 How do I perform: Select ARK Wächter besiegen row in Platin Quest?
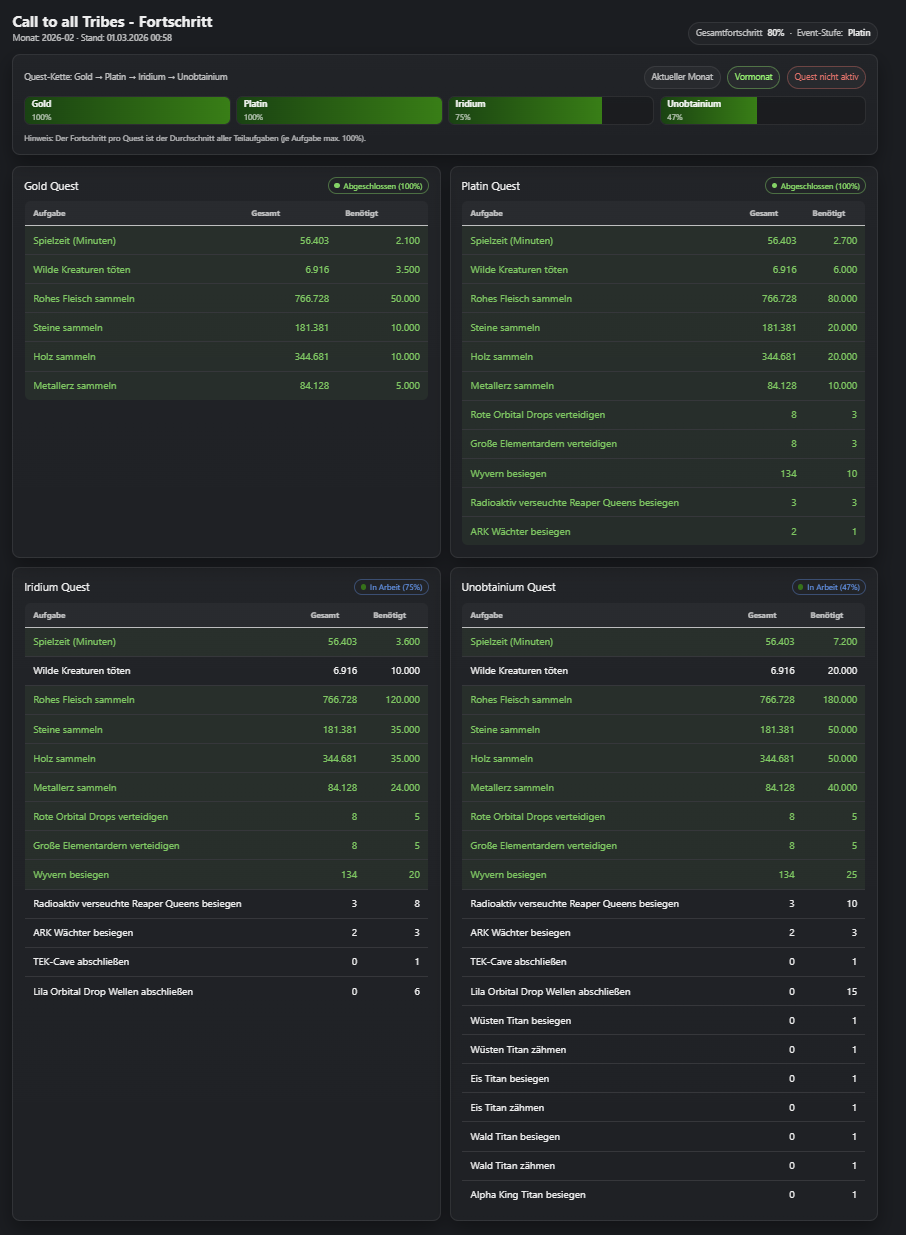663,532
